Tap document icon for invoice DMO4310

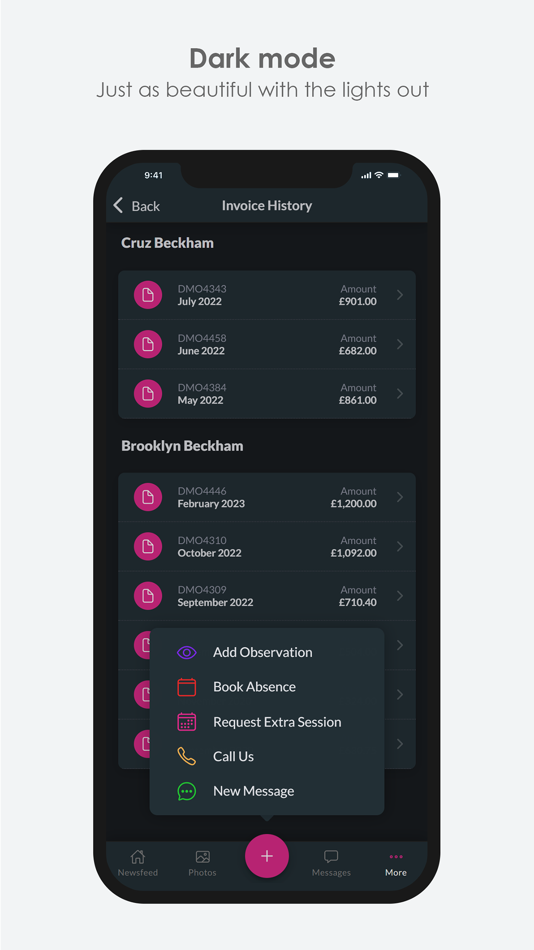pyautogui.click(x=148, y=546)
